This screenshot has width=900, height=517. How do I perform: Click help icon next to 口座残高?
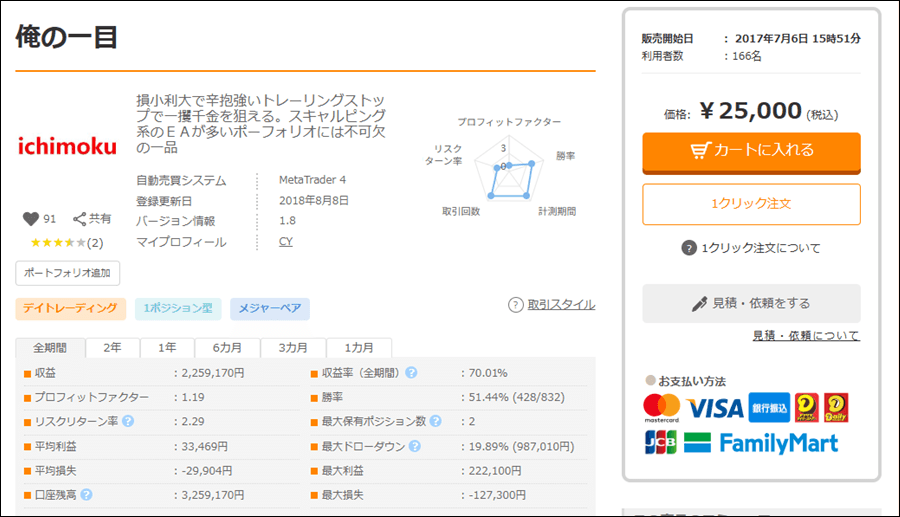87,494
